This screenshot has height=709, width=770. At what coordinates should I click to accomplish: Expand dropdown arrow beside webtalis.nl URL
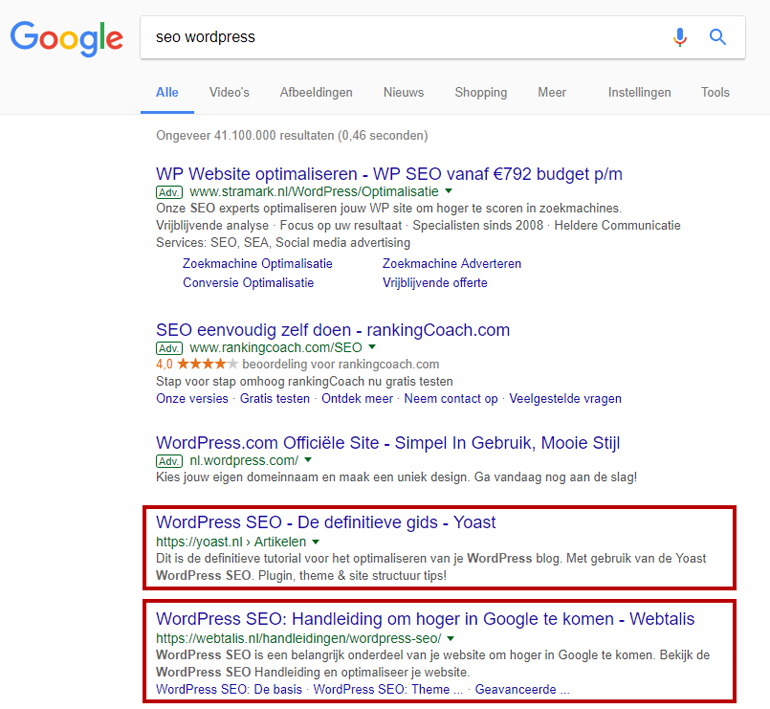[x=451, y=639]
